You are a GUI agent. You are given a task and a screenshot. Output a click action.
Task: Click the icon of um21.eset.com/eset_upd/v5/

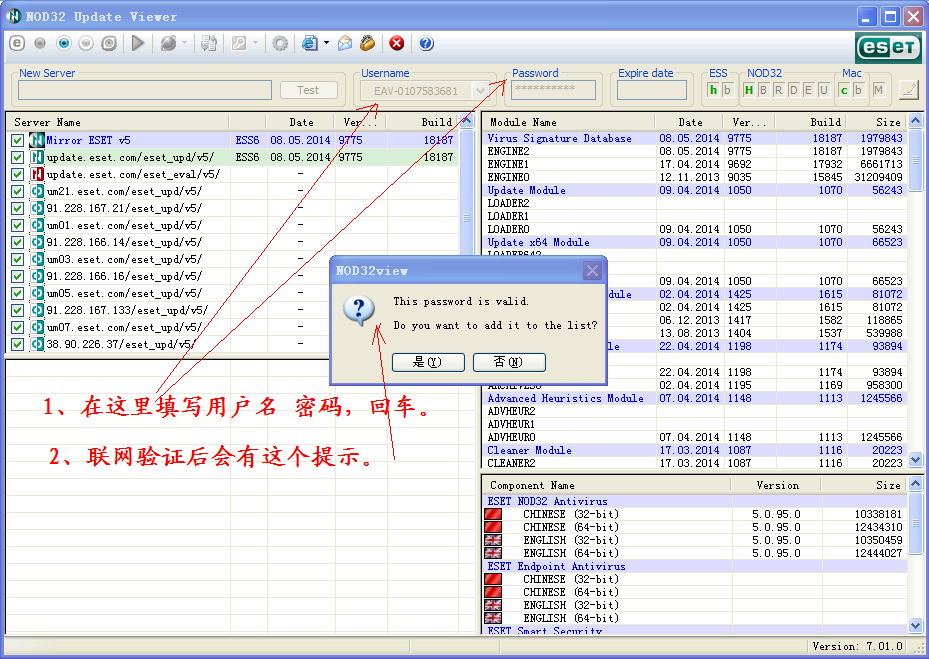click(37, 191)
